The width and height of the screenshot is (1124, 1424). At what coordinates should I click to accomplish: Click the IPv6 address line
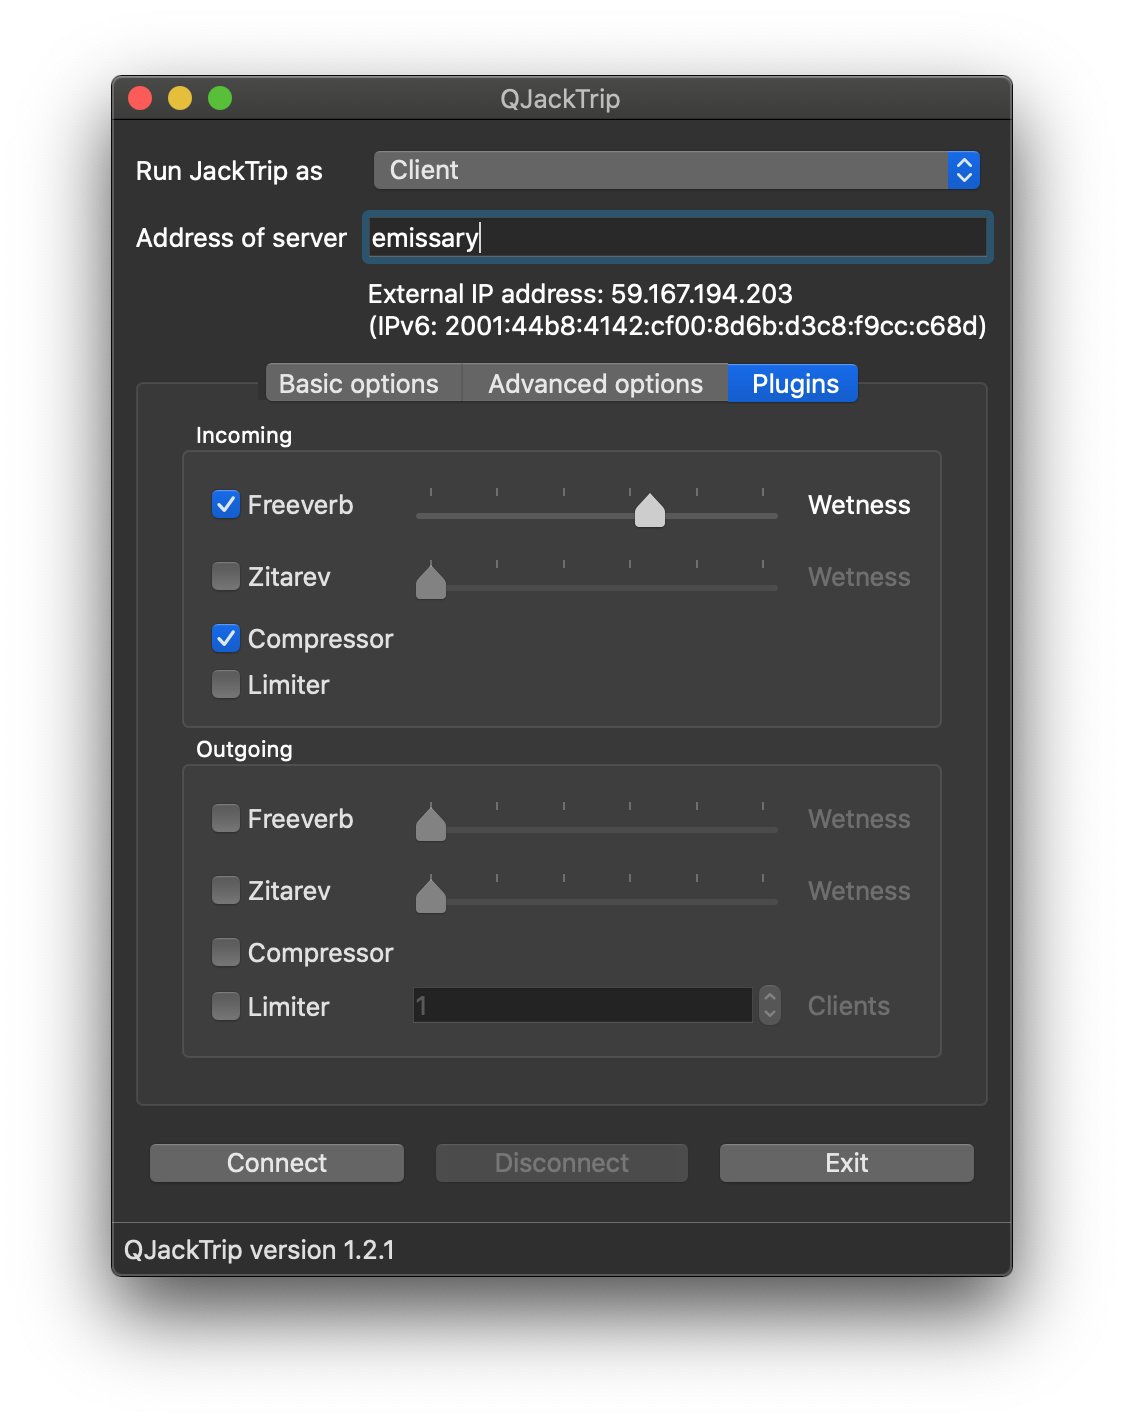(x=677, y=326)
